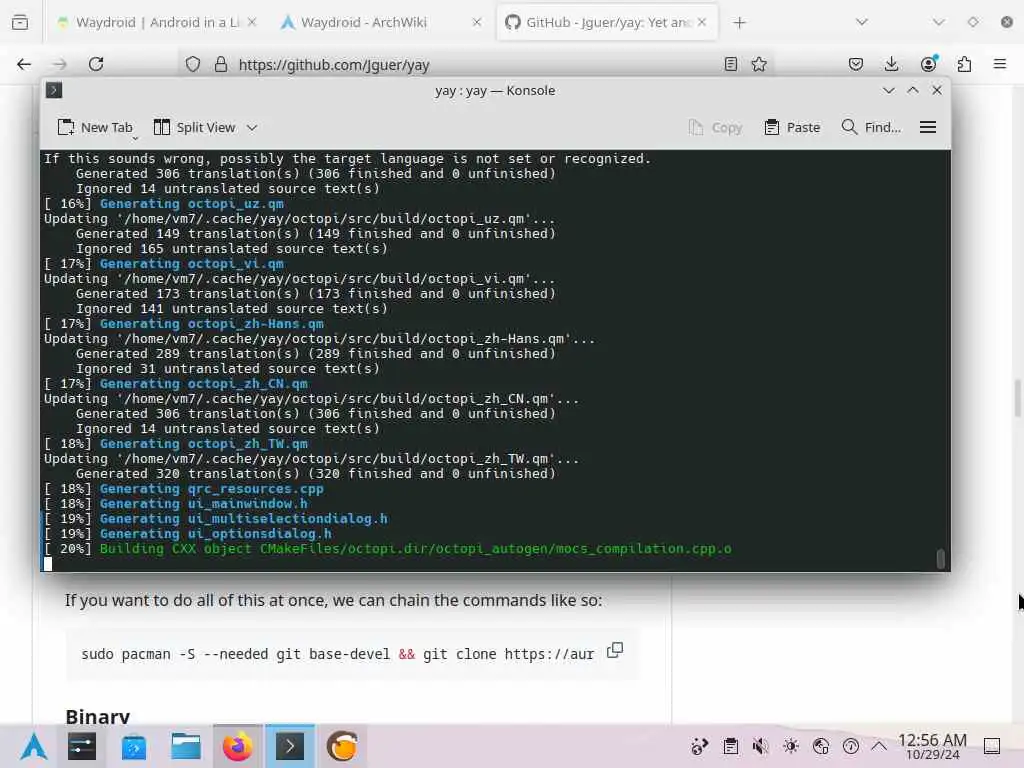Screen dimensions: 1024x768
Task: Bookmark this page with the star
Action: coord(759,64)
